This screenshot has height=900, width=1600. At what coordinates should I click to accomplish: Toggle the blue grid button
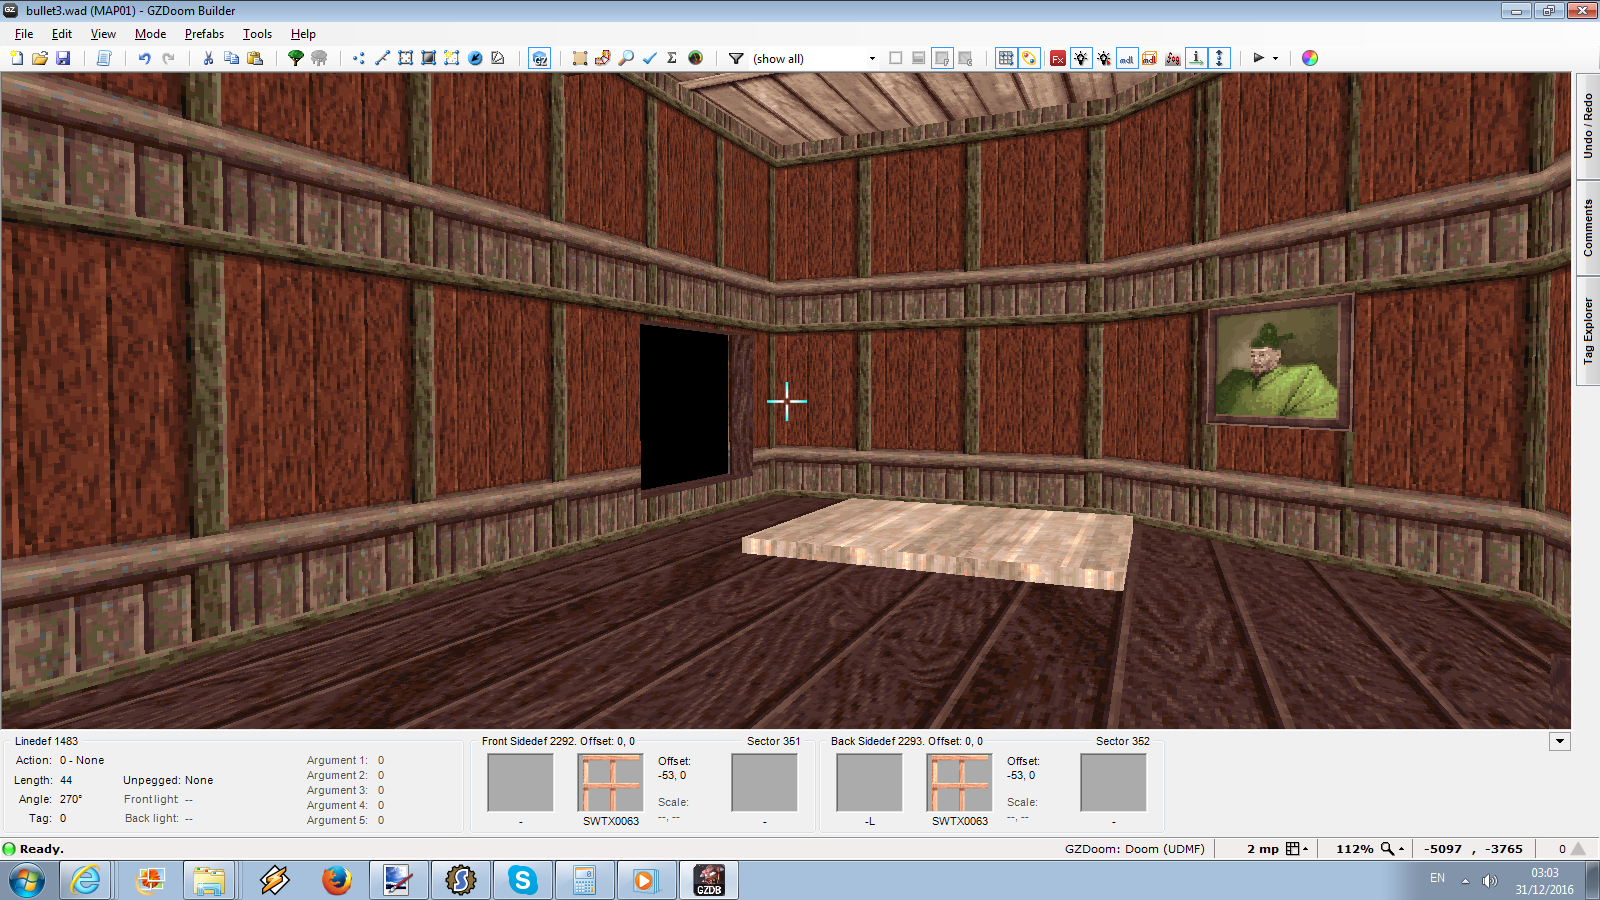[x=1006, y=58]
